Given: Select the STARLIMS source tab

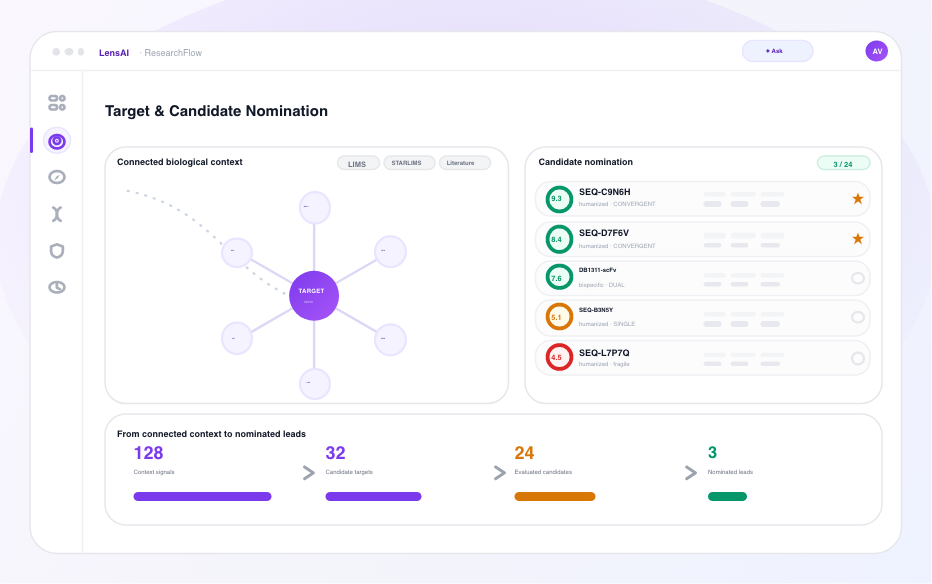Looking at the screenshot, I should pos(409,163).
